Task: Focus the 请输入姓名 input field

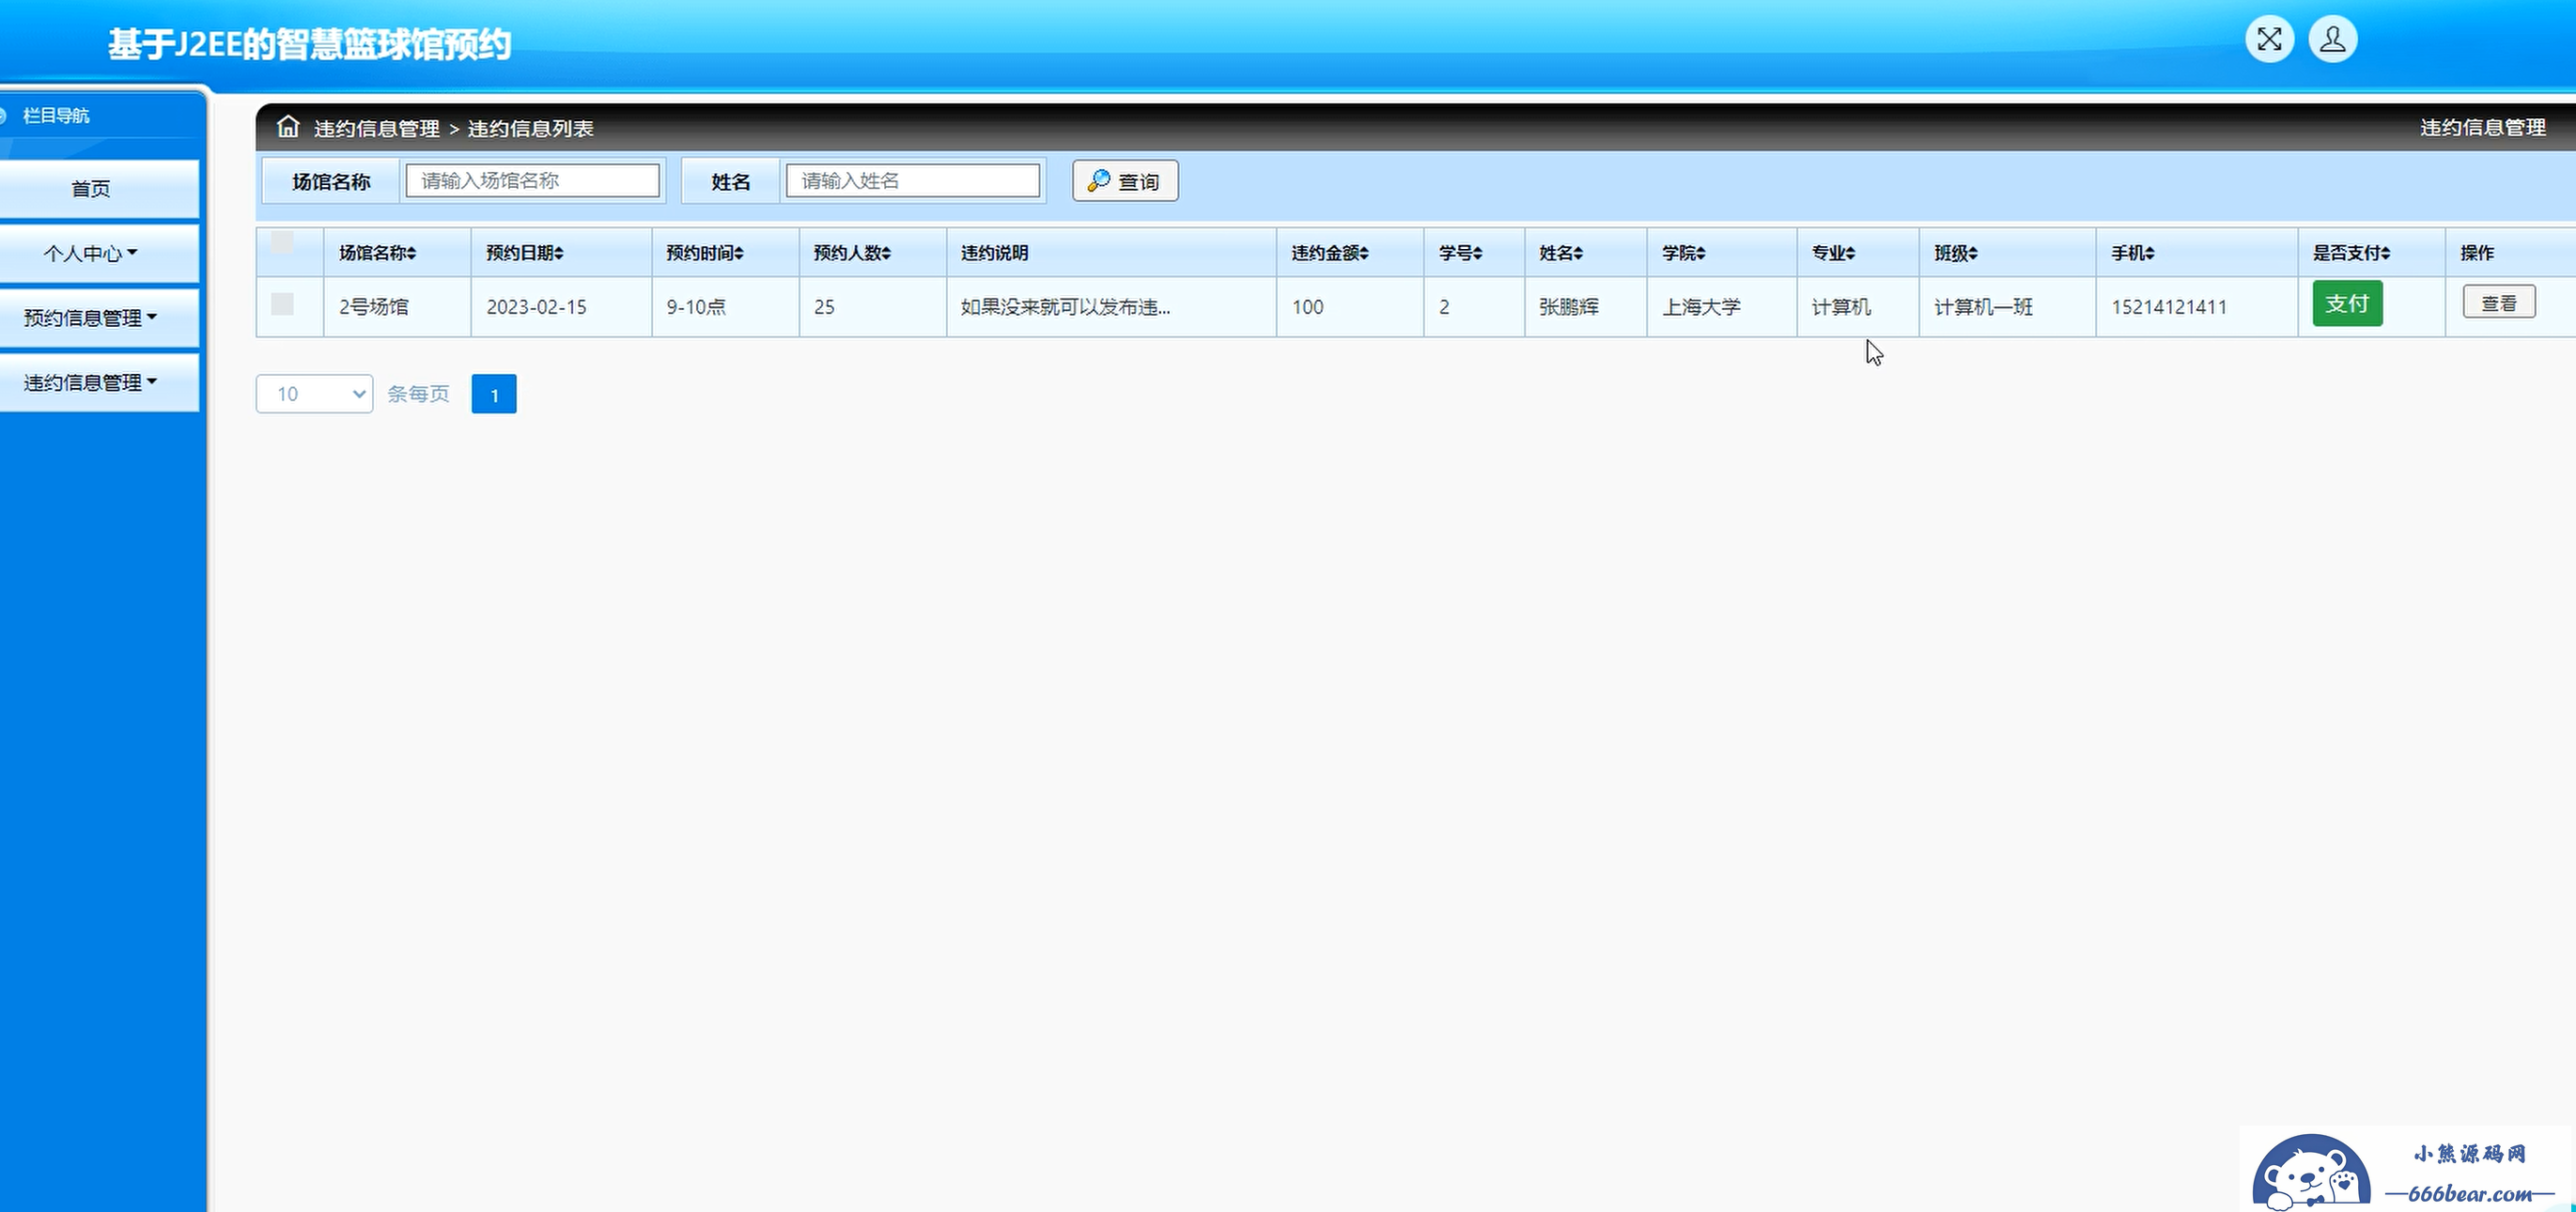Action: tap(913, 181)
